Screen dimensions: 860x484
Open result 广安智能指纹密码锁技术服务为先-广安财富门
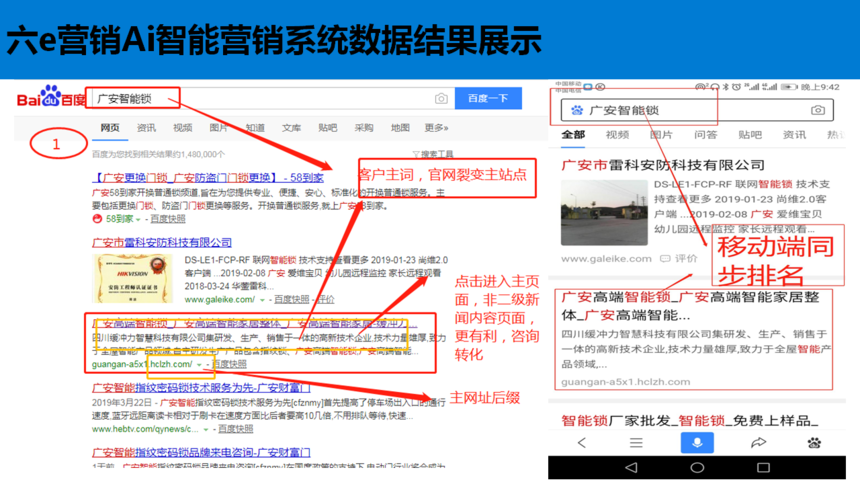pos(201,387)
